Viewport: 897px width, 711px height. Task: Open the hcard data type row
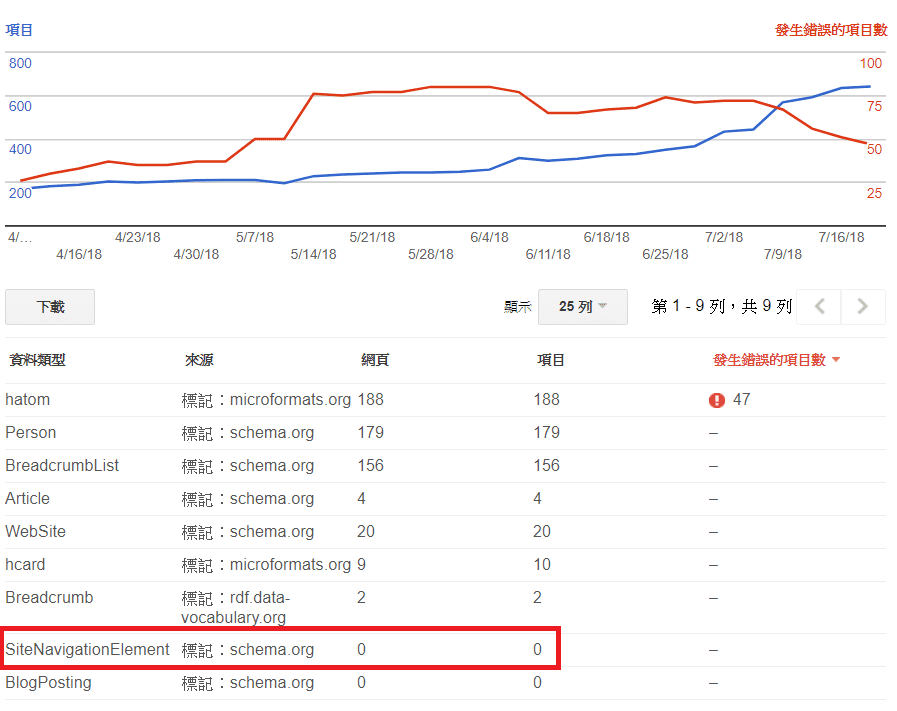coord(26,565)
